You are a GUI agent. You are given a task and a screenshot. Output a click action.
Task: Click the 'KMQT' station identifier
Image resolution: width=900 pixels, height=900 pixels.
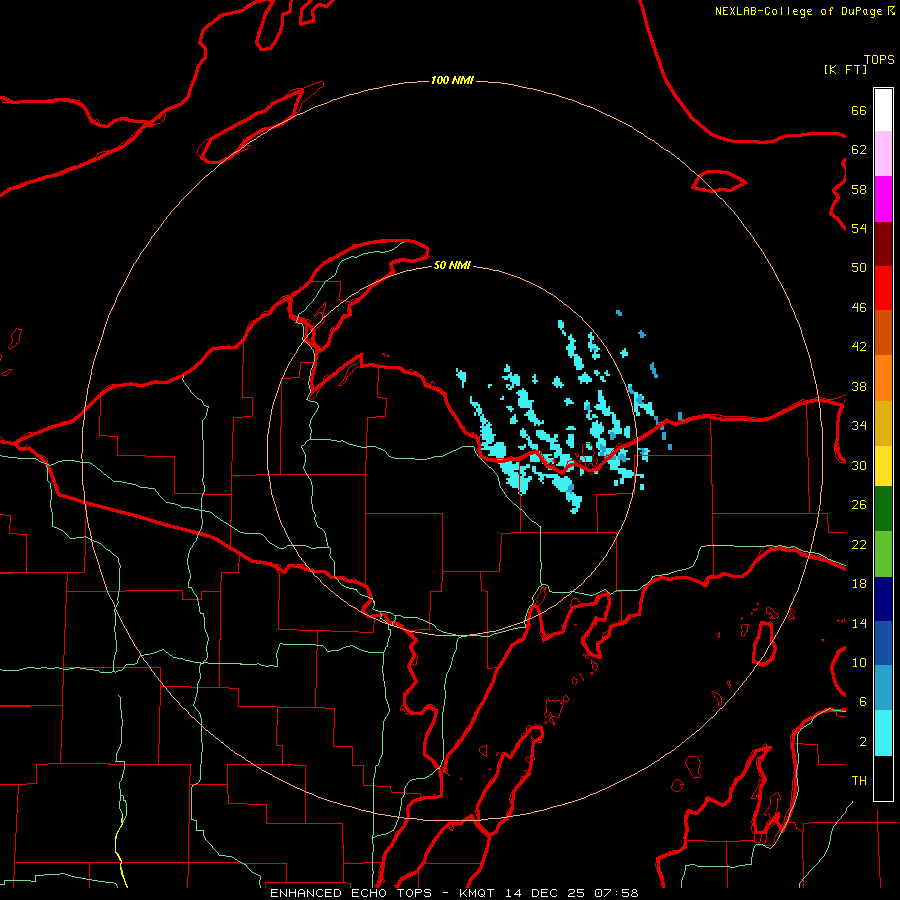[x=478, y=893]
